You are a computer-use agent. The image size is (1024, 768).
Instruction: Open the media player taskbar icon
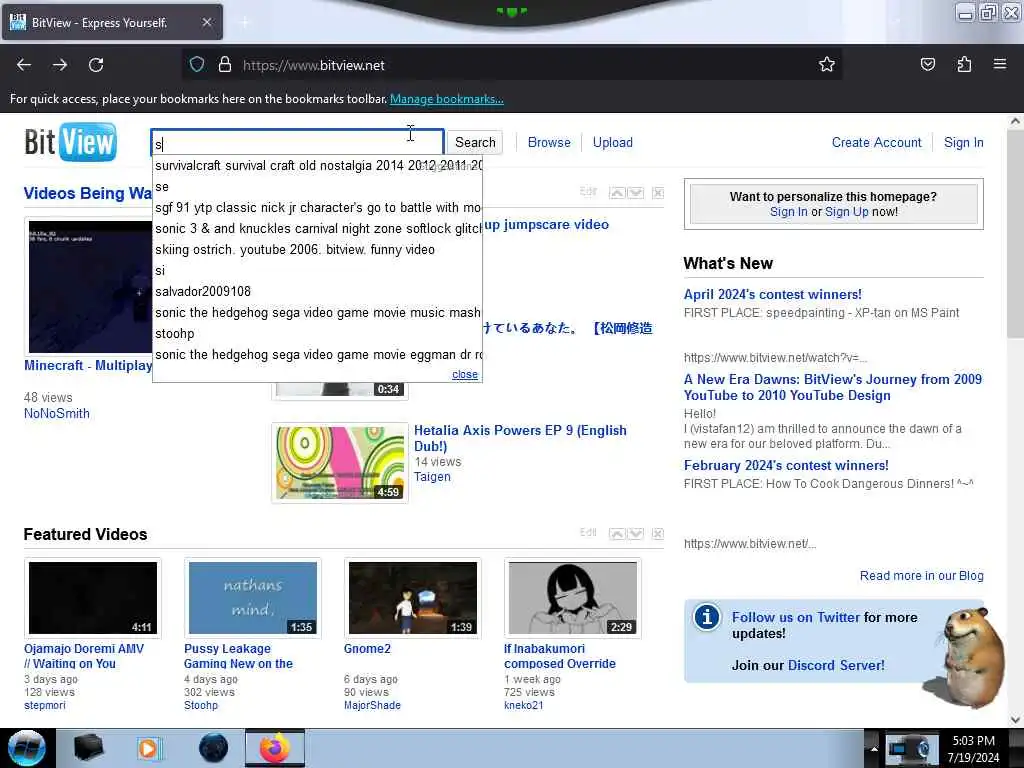click(x=149, y=748)
